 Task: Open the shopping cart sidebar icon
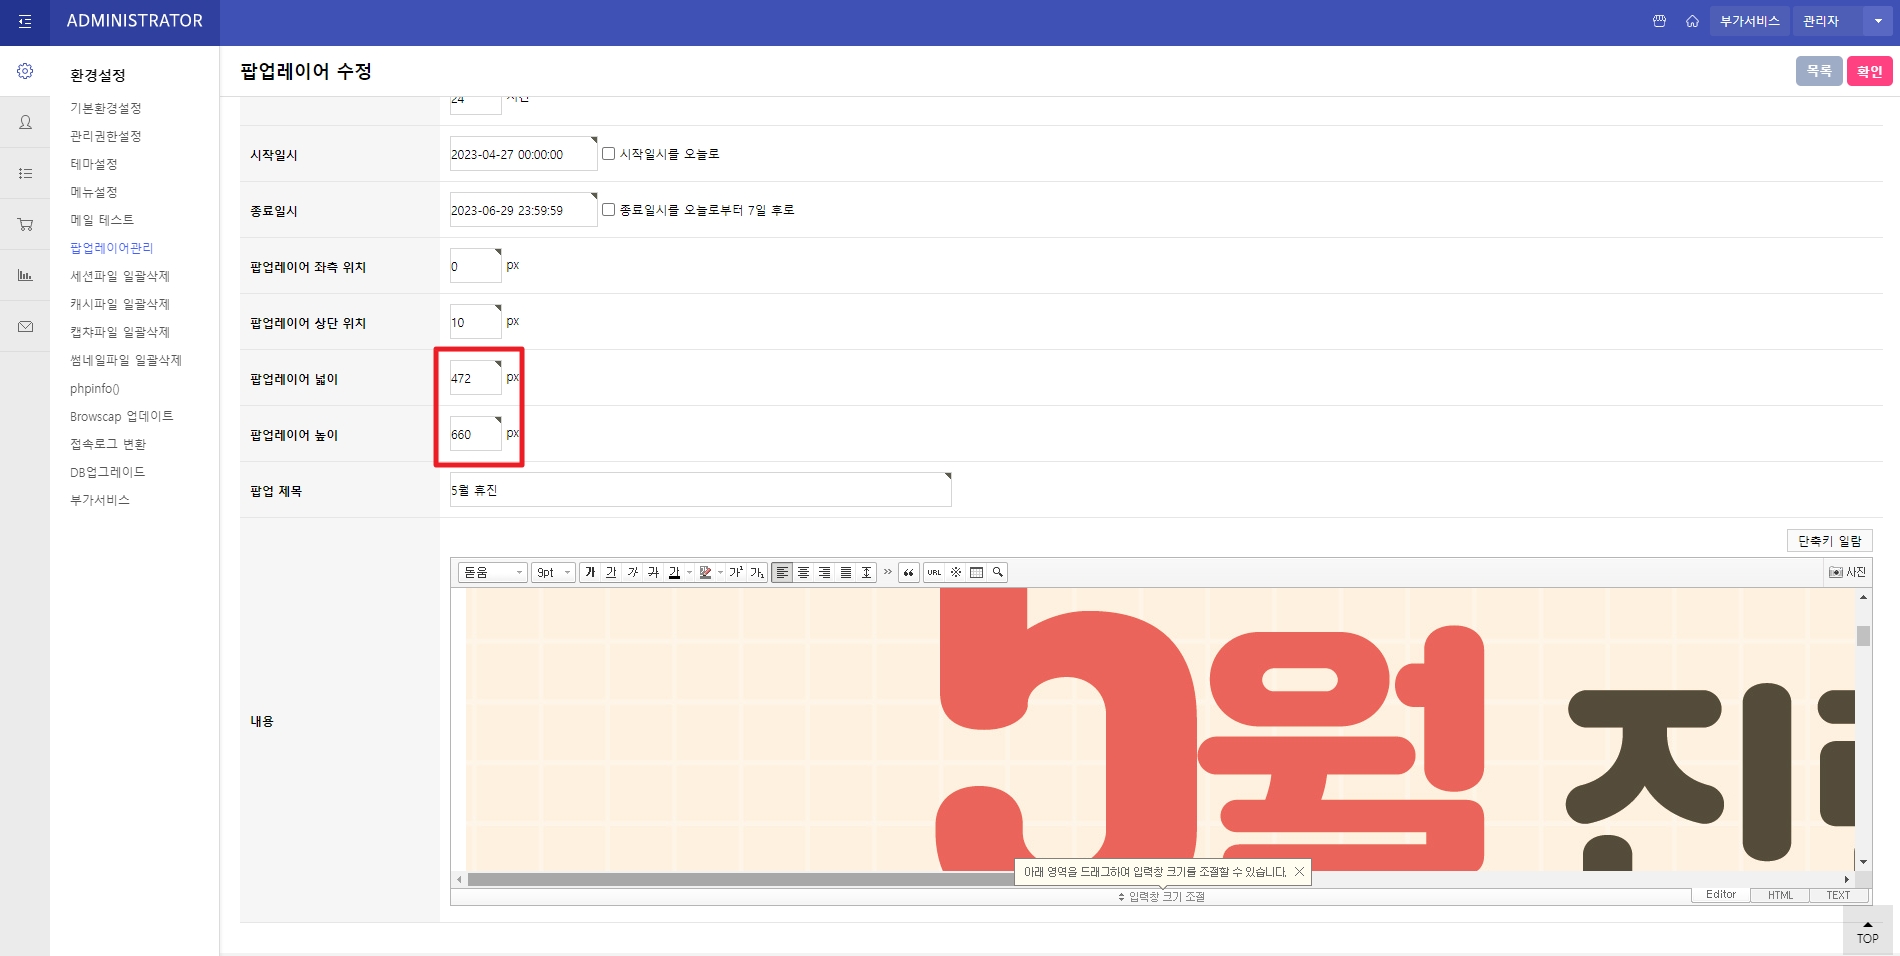tap(25, 224)
